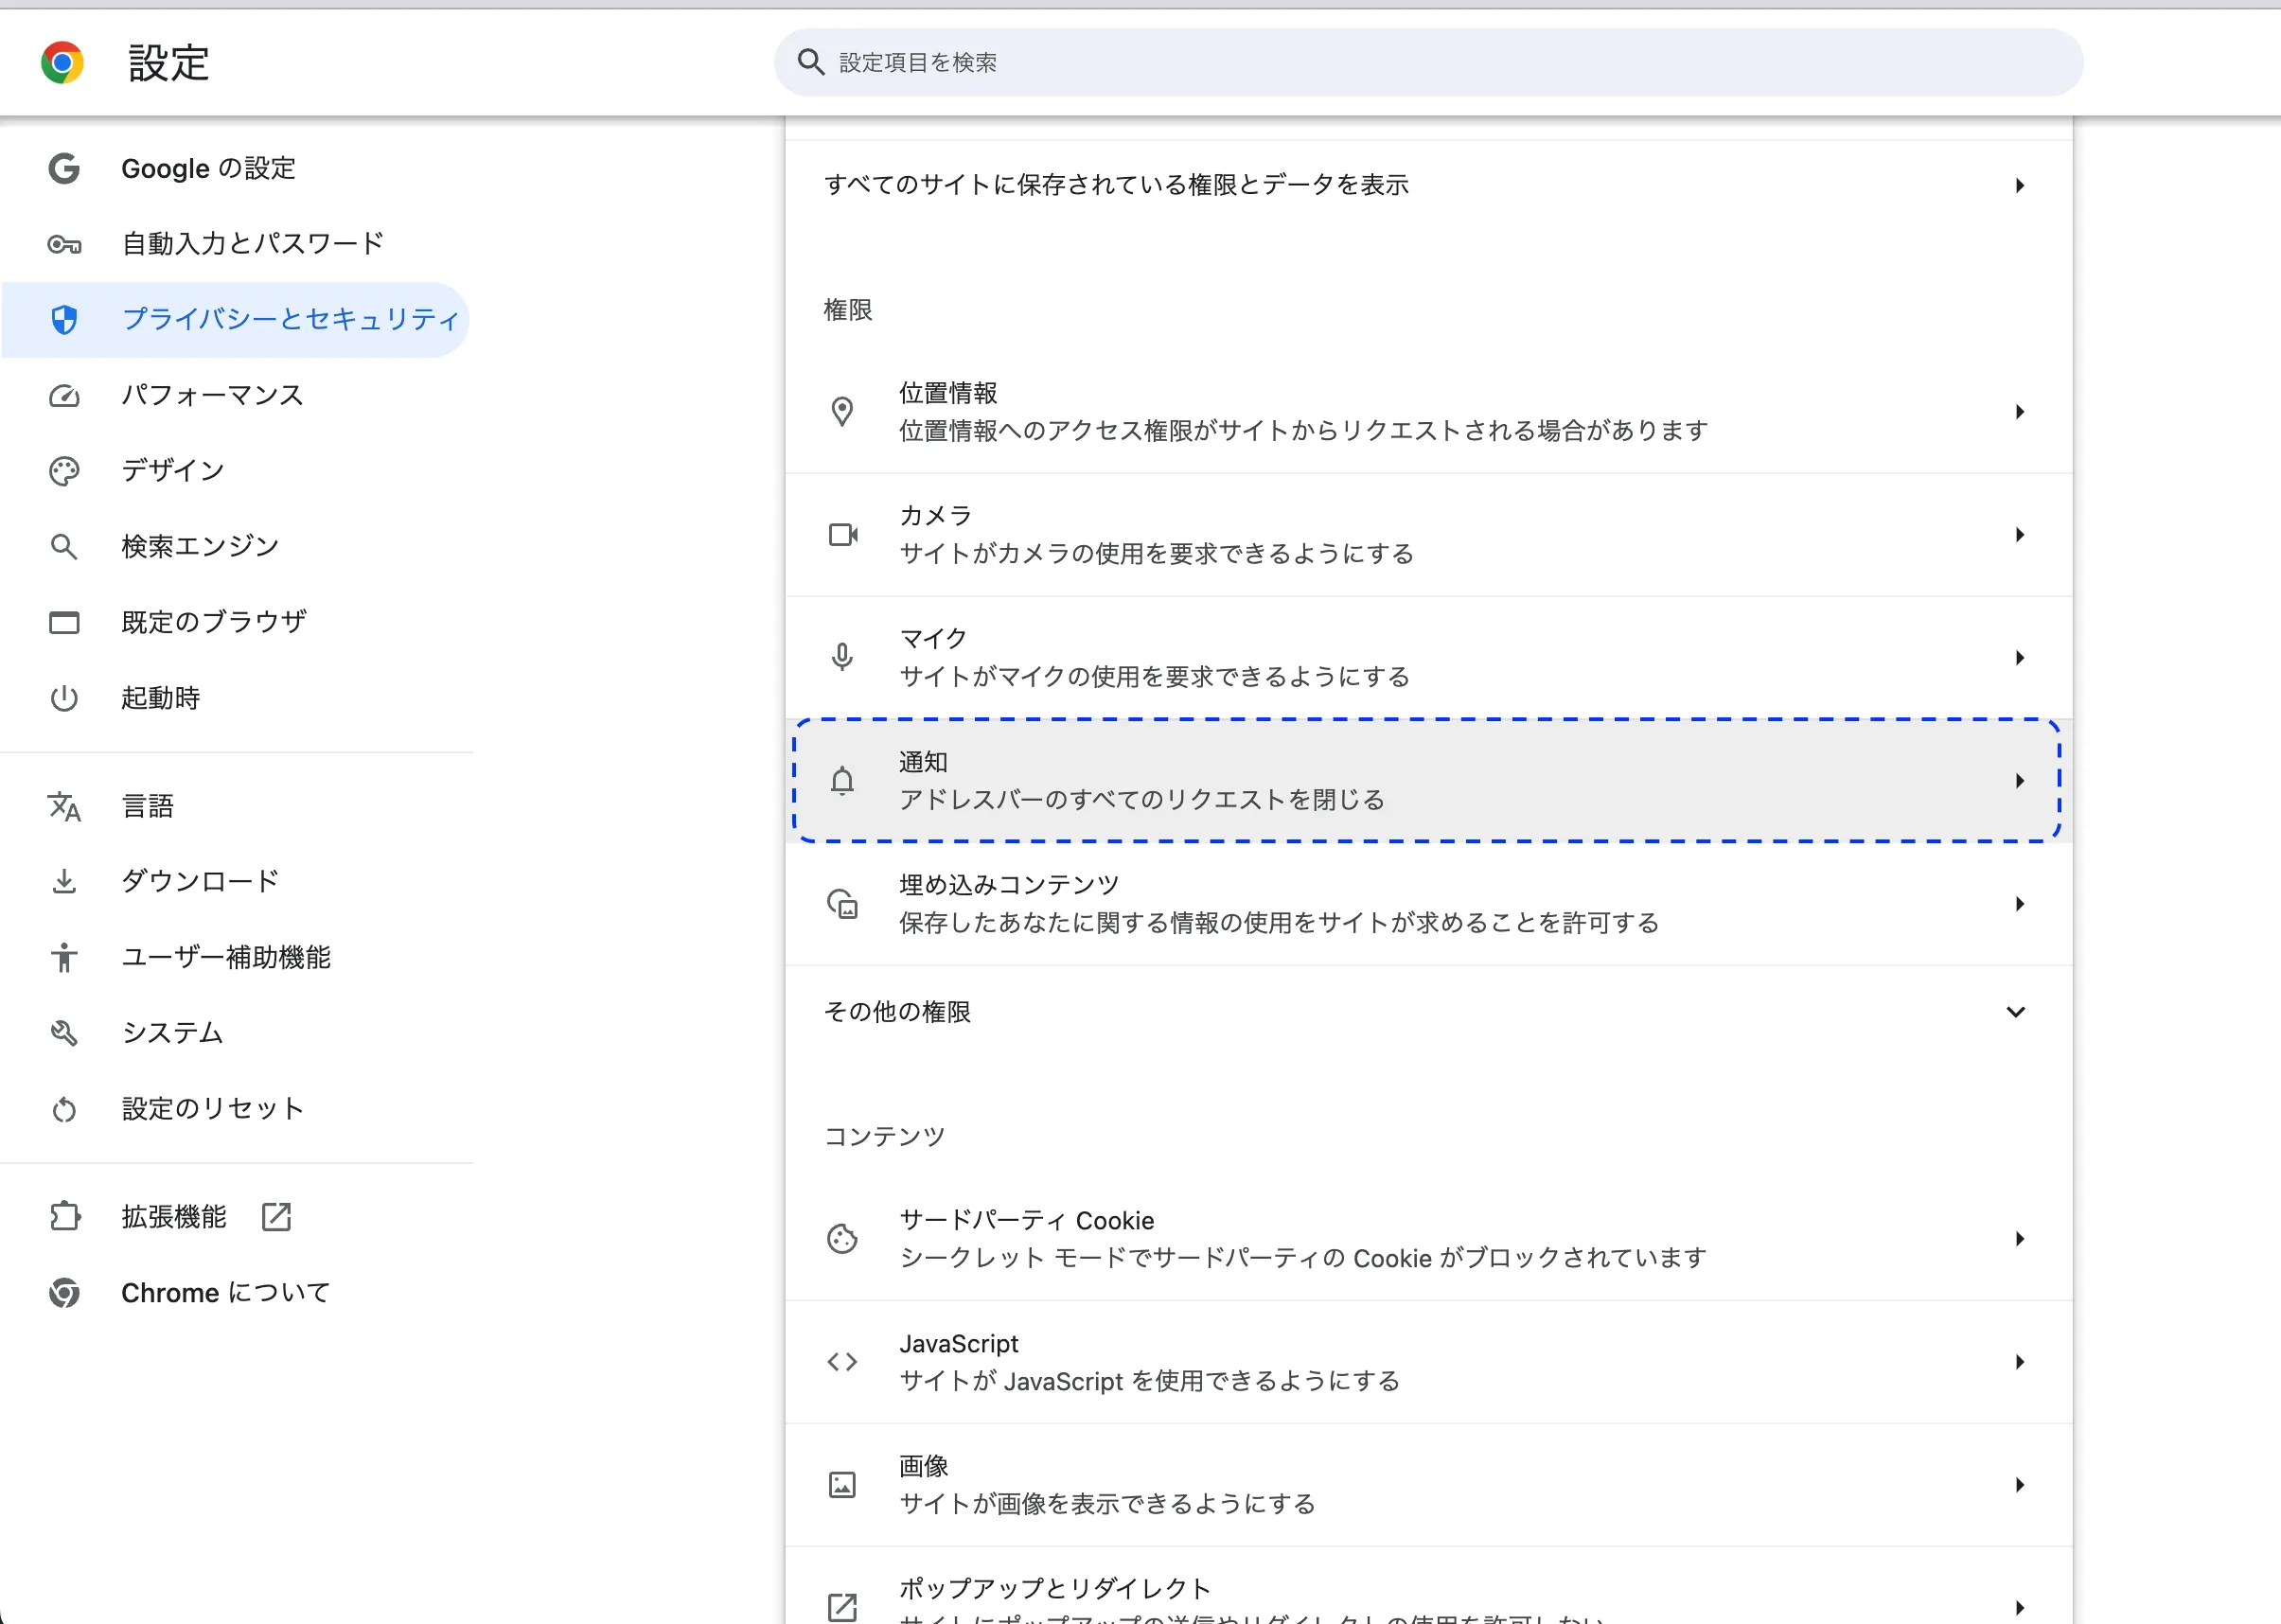Select パフォーマンス in the sidebar
This screenshot has height=1624, width=2281.
[x=236, y=396]
